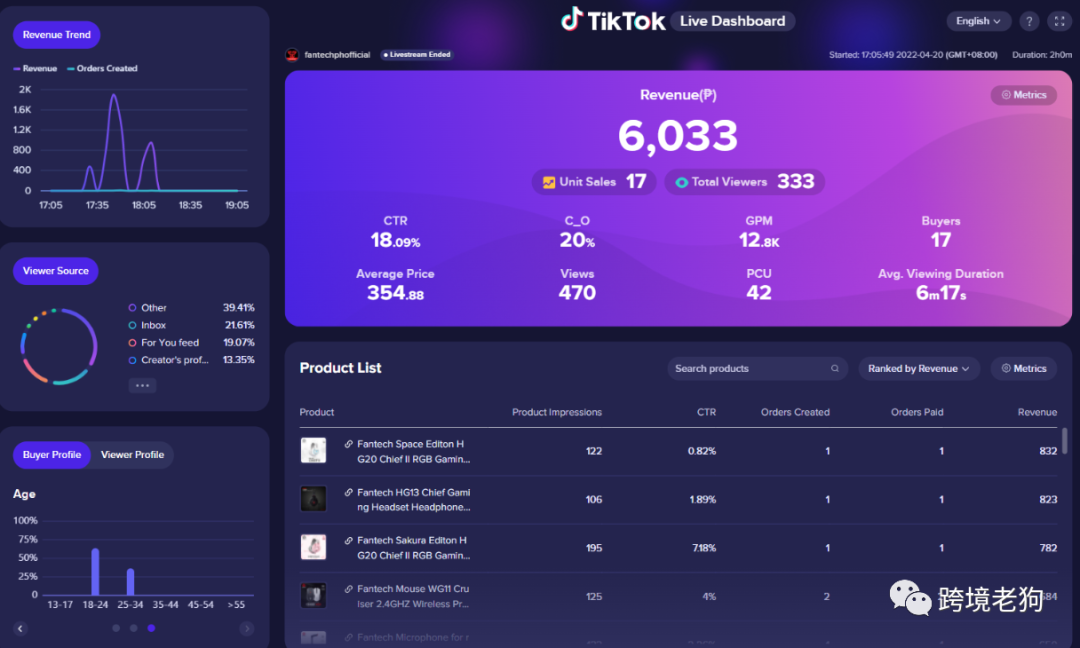The image size is (1080, 648).
Task: Open the English language dropdown
Action: 978,21
